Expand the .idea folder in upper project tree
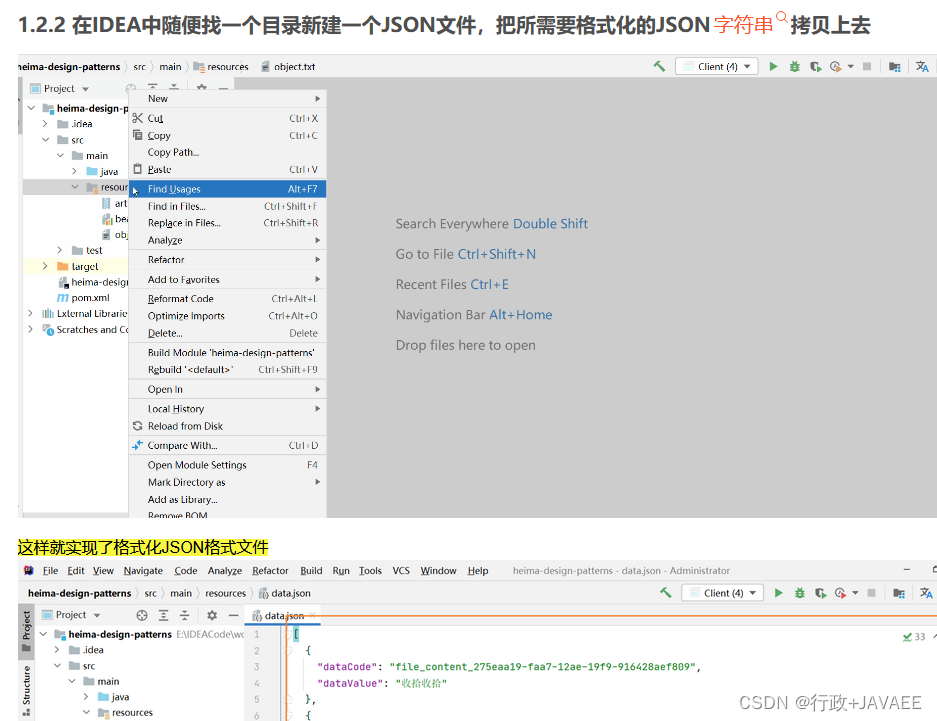 [45, 124]
